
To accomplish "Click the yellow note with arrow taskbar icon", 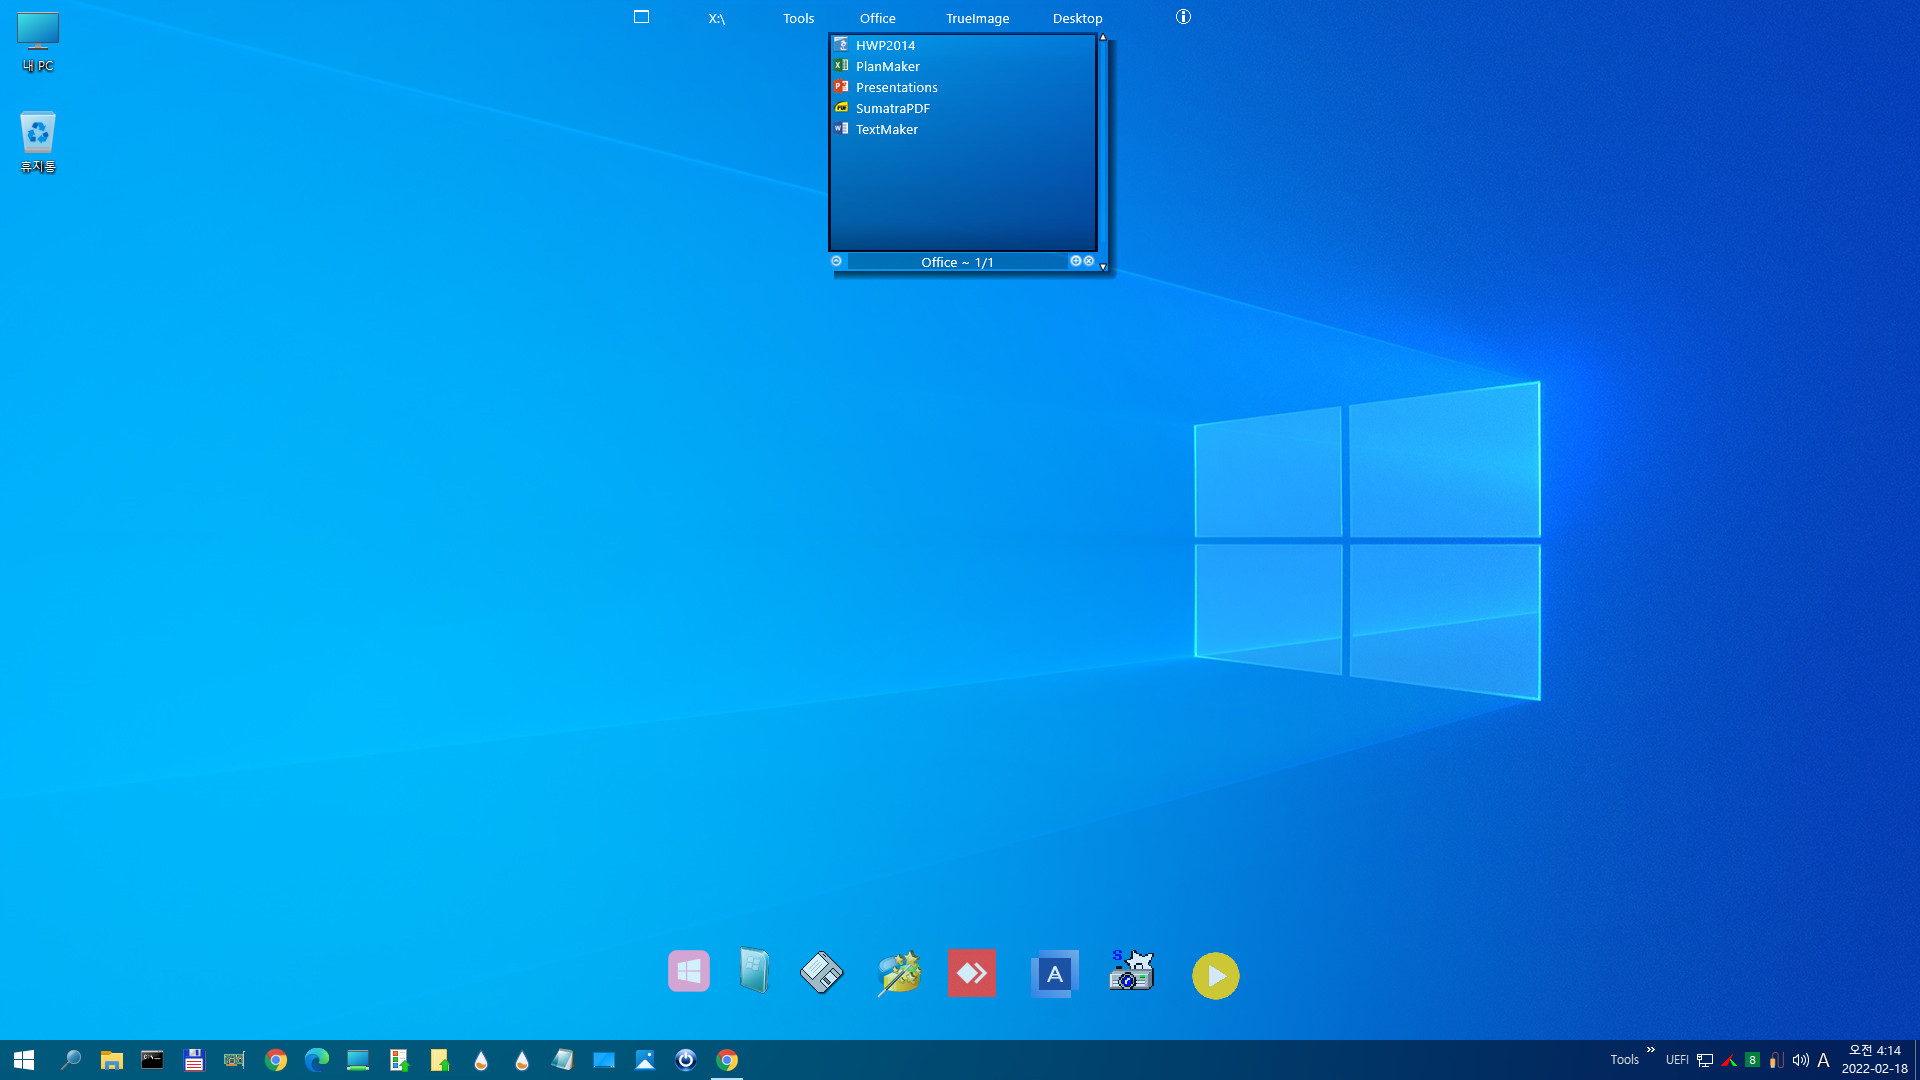I will tap(440, 1060).
